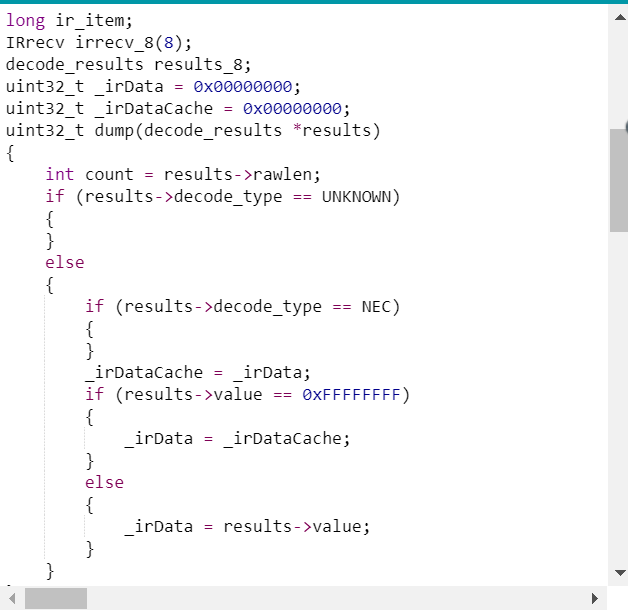Click the horizontal scrollbar left arrow
The image size is (628, 610).
[12, 598]
